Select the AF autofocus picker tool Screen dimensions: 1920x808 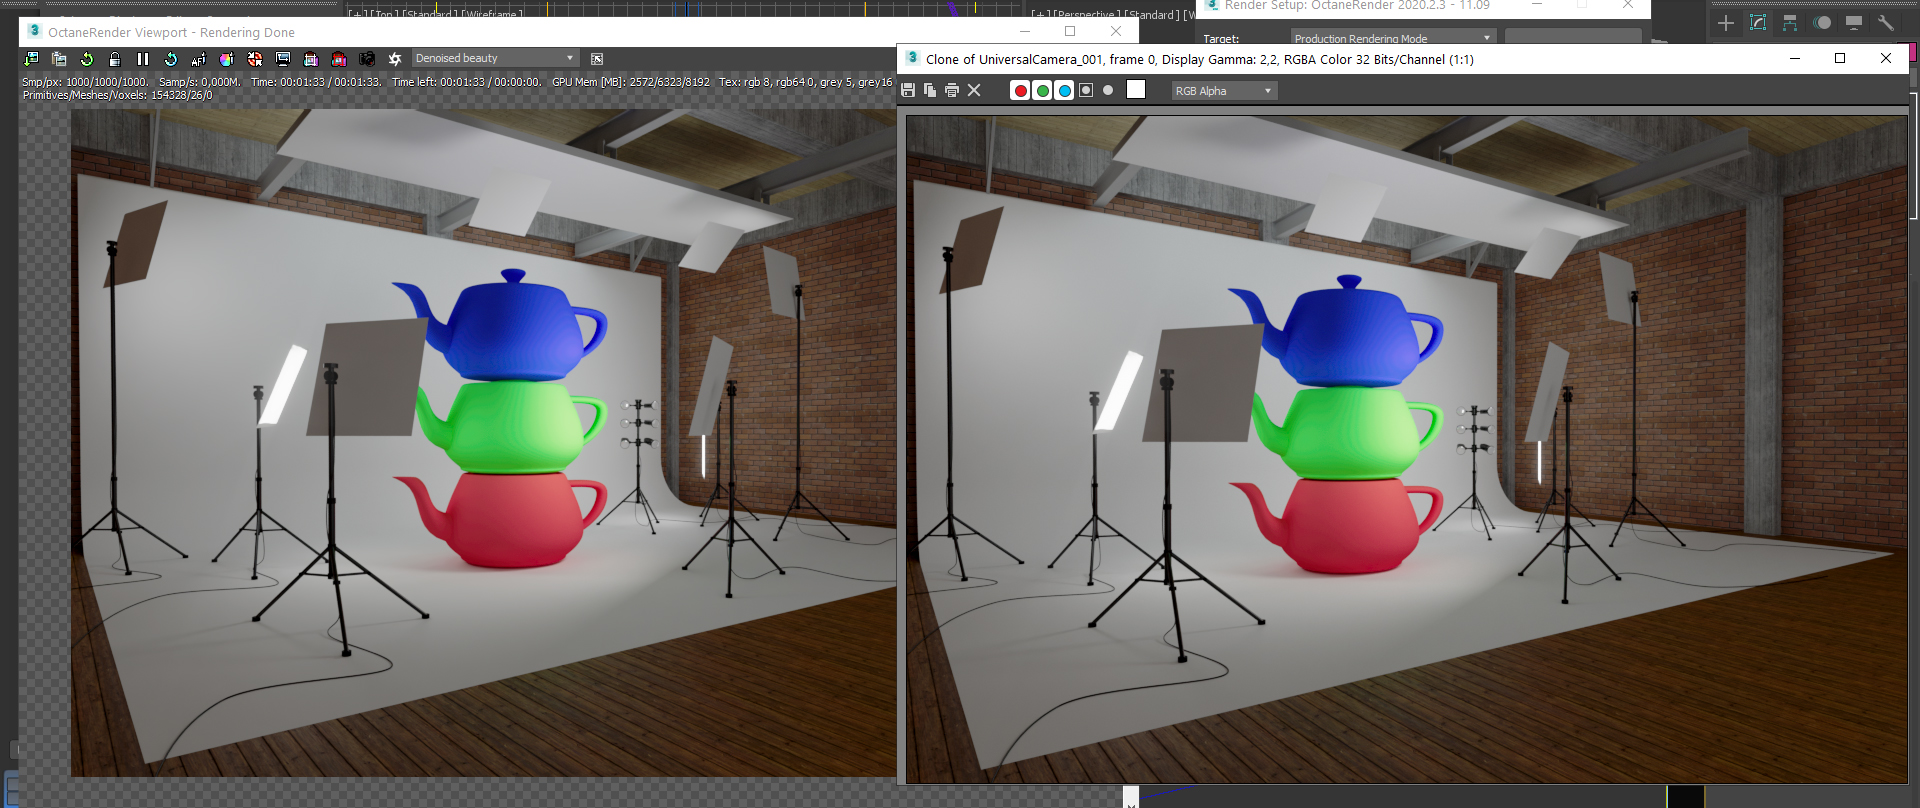pos(199,59)
